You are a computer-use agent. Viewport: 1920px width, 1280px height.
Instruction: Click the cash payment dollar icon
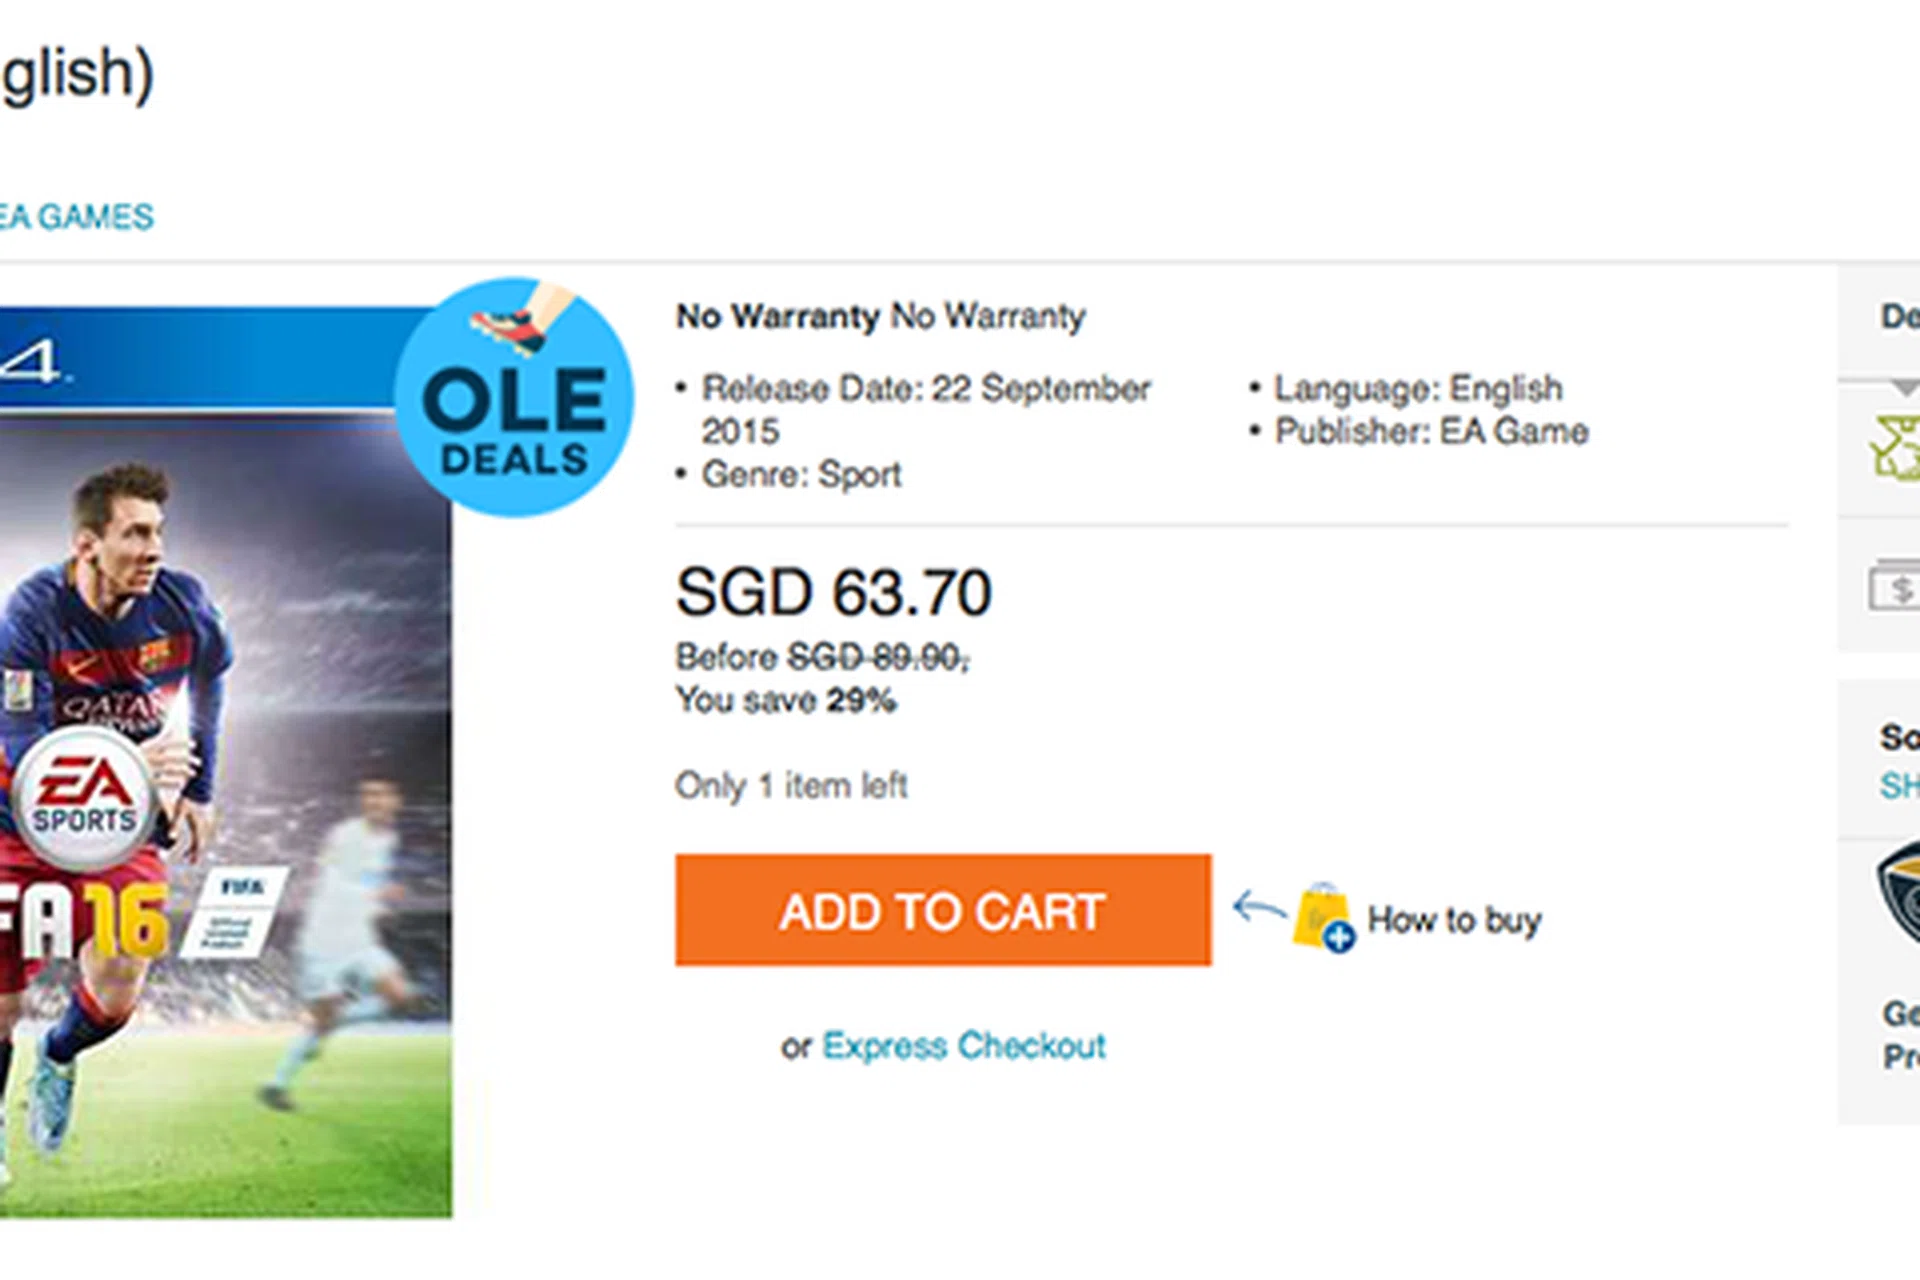tap(1897, 587)
